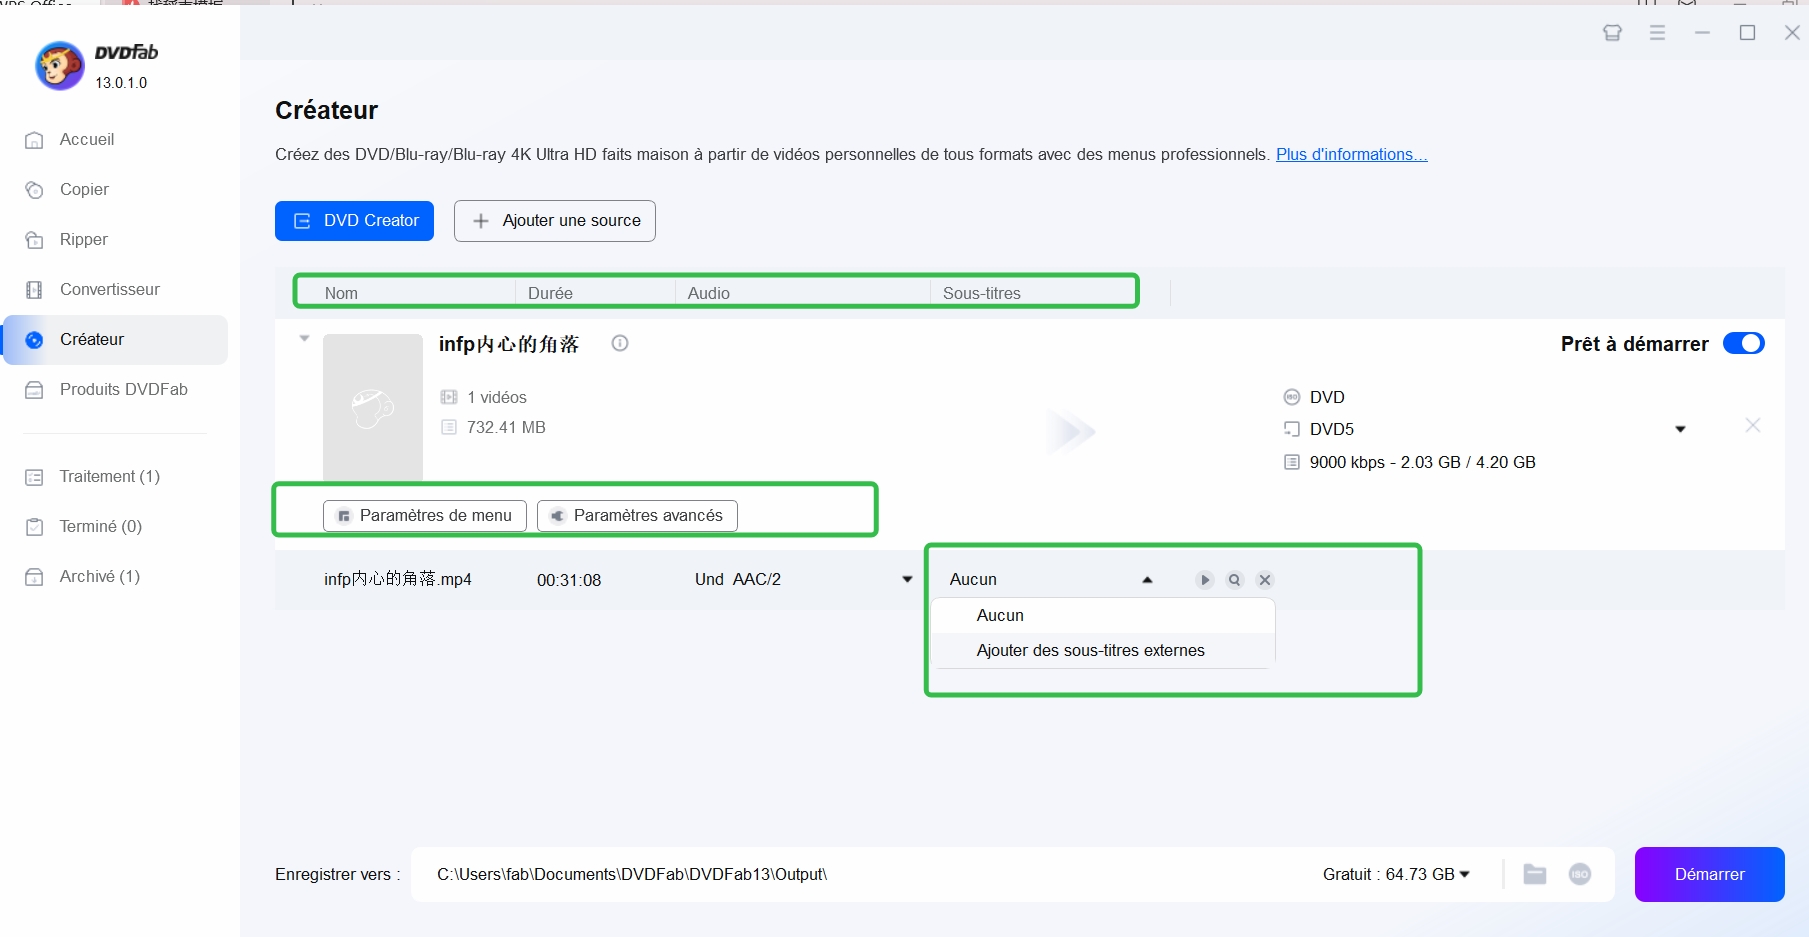
Task: Follow the Plus d'informations link
Action: (1351, 155)
